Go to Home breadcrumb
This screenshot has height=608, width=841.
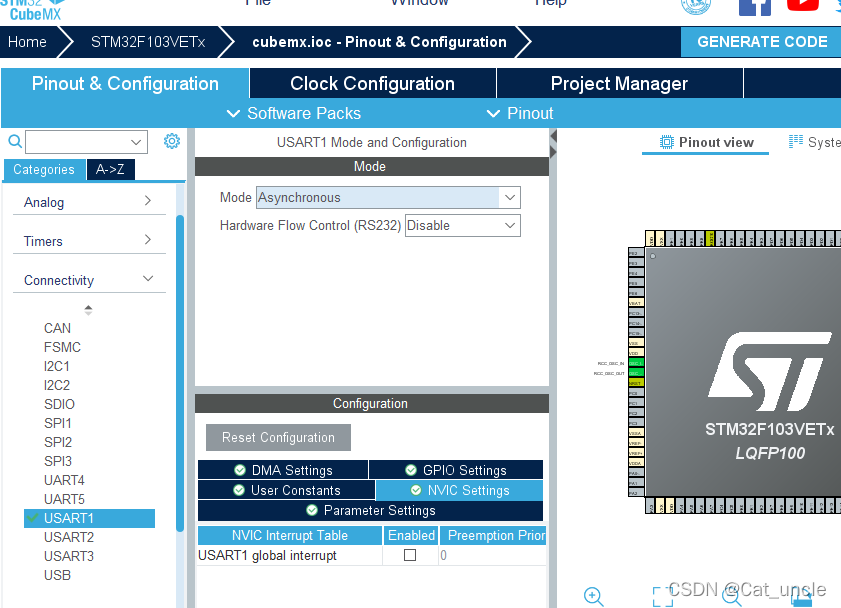point(27,42)
